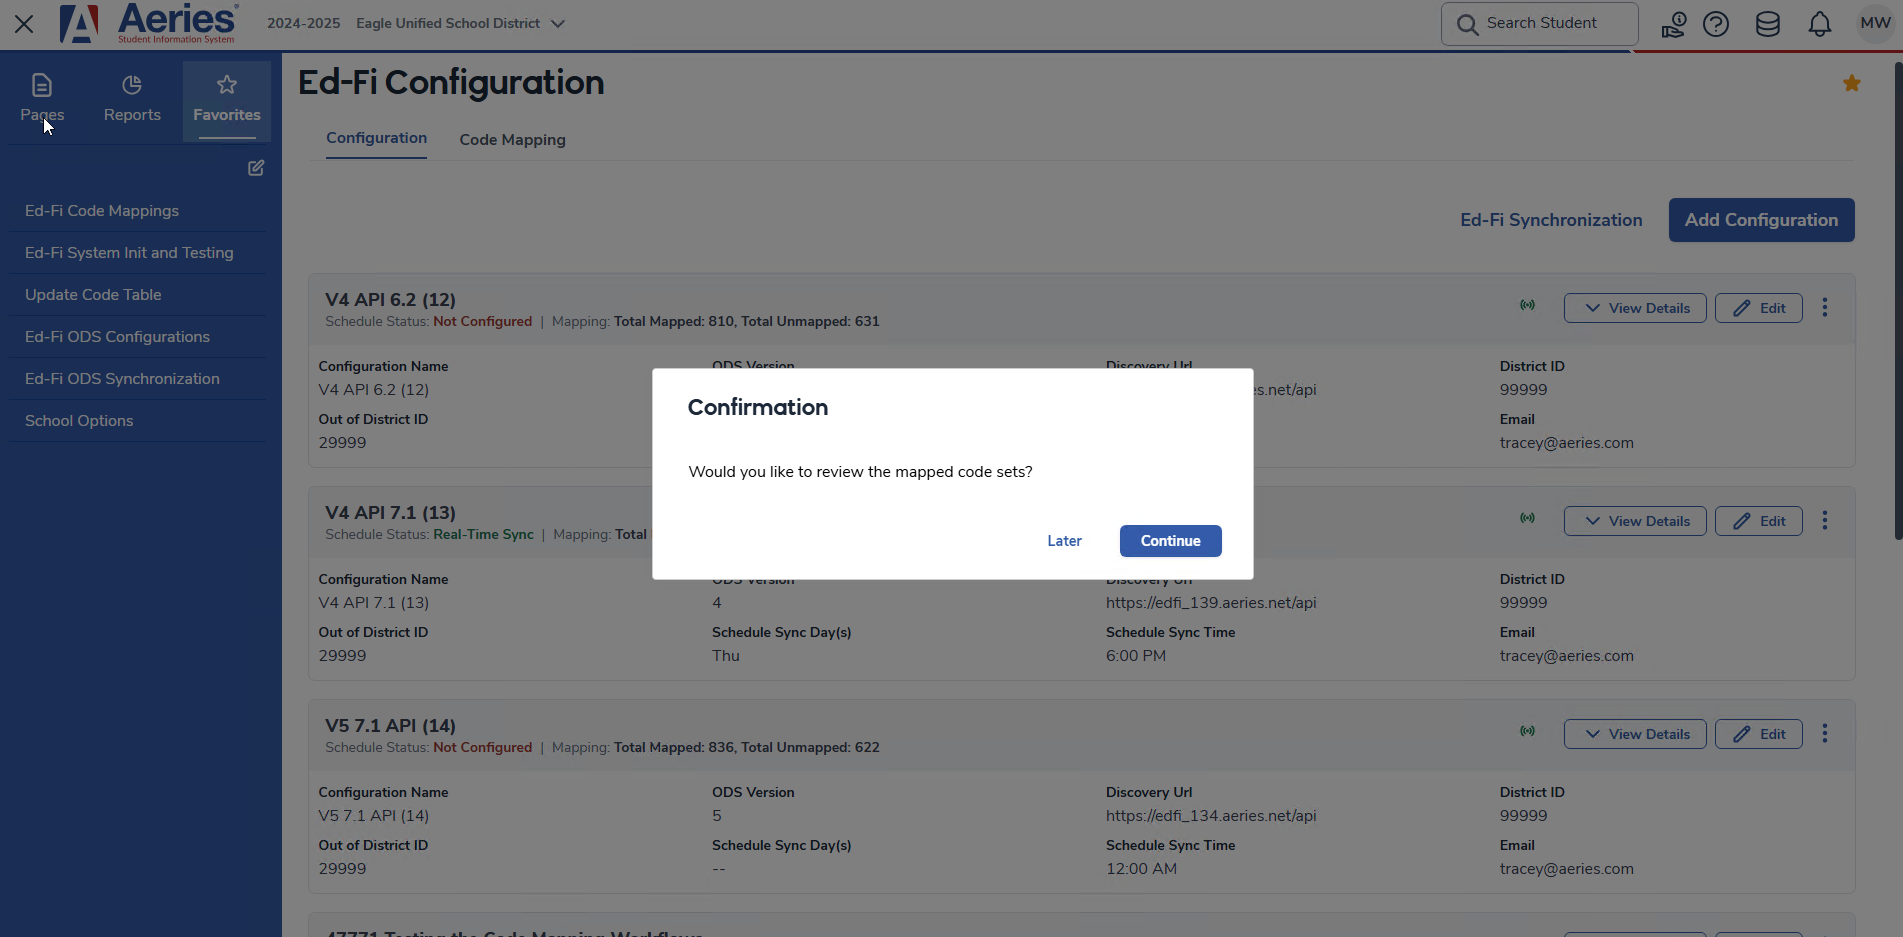Click the V5 7.1 API (14) card heading
The width and height of the screenshot is (1903, 937).
coord(390,726)
